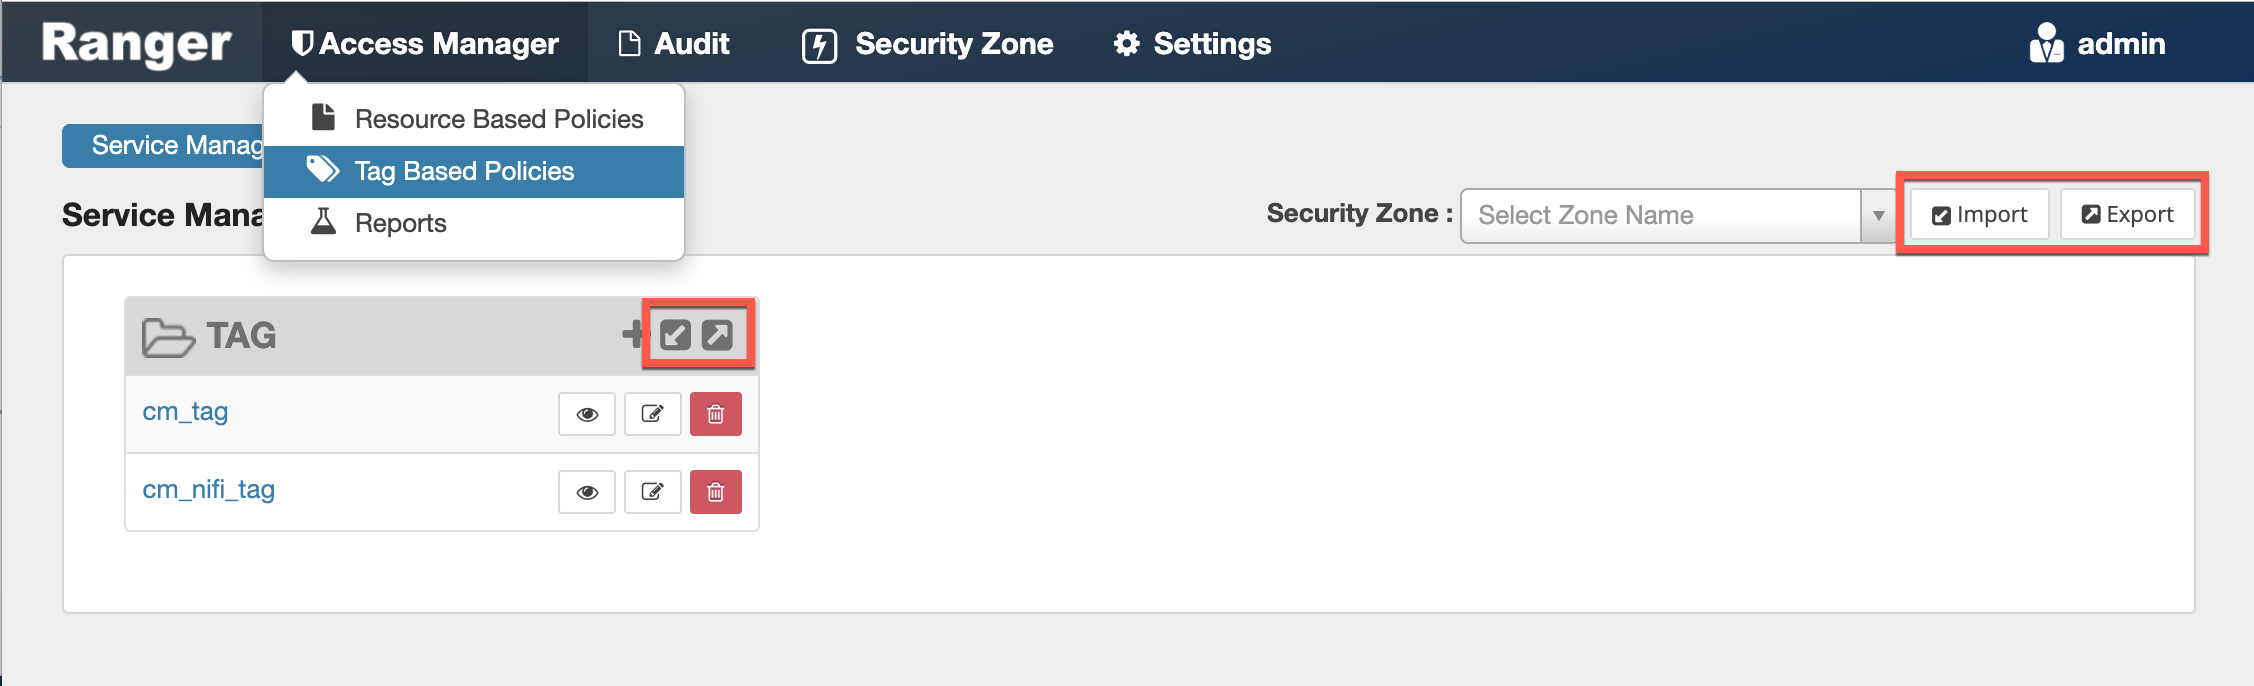Open Reports from the Access Manager menu
The width and height of the screenshot is (2254, 686).
(400, 223)
